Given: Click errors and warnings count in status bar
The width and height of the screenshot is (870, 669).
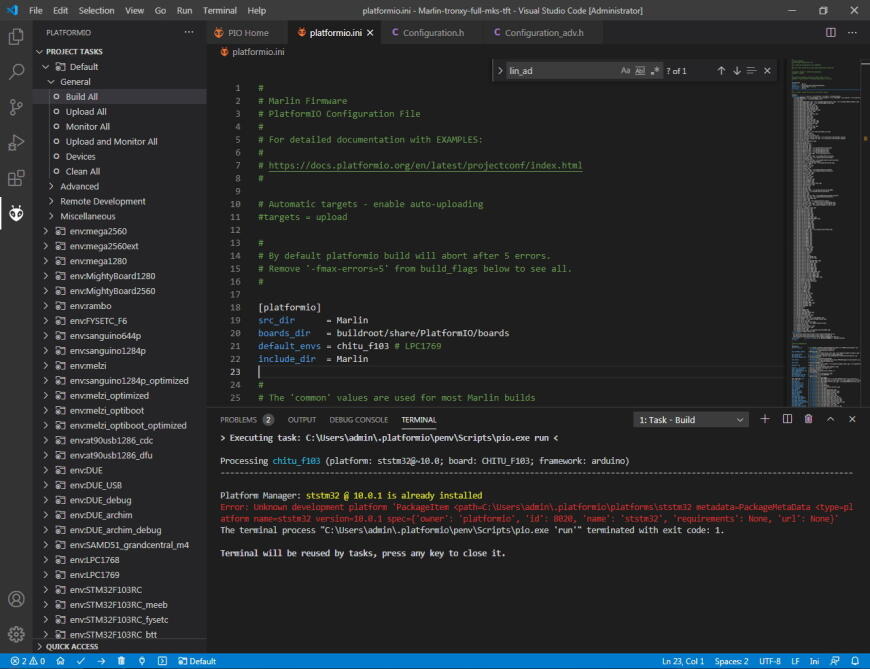Looking at the screenshot, I should (28, 661).
